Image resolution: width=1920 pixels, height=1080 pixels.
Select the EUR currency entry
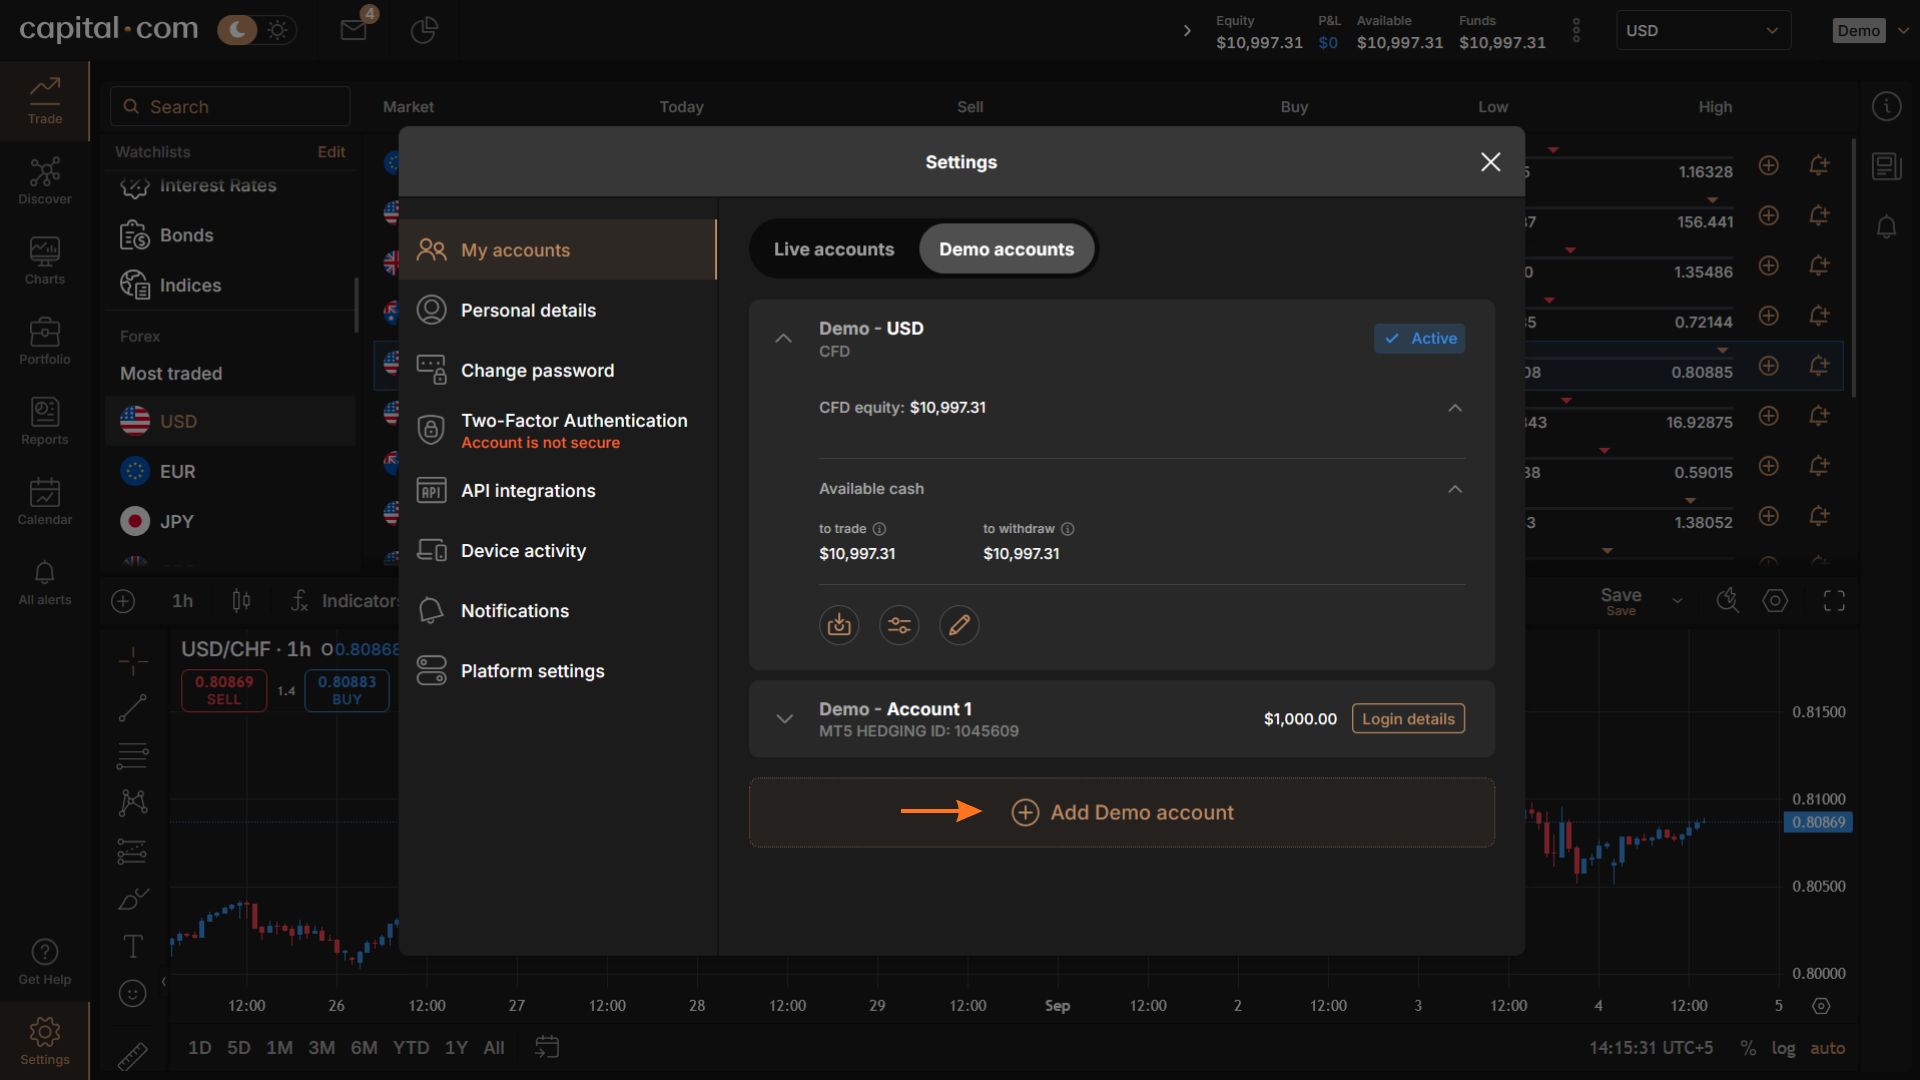click(x=230, y=471)
